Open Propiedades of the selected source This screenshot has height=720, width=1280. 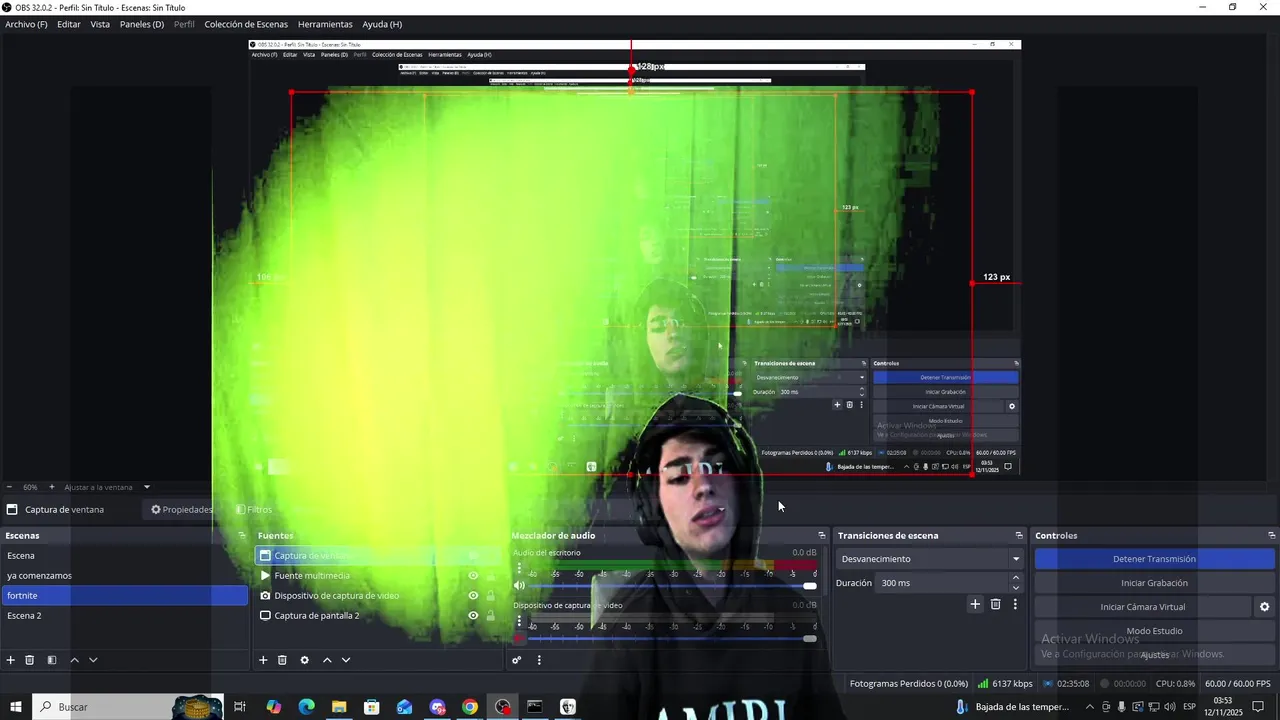click(x=182, y=509)
